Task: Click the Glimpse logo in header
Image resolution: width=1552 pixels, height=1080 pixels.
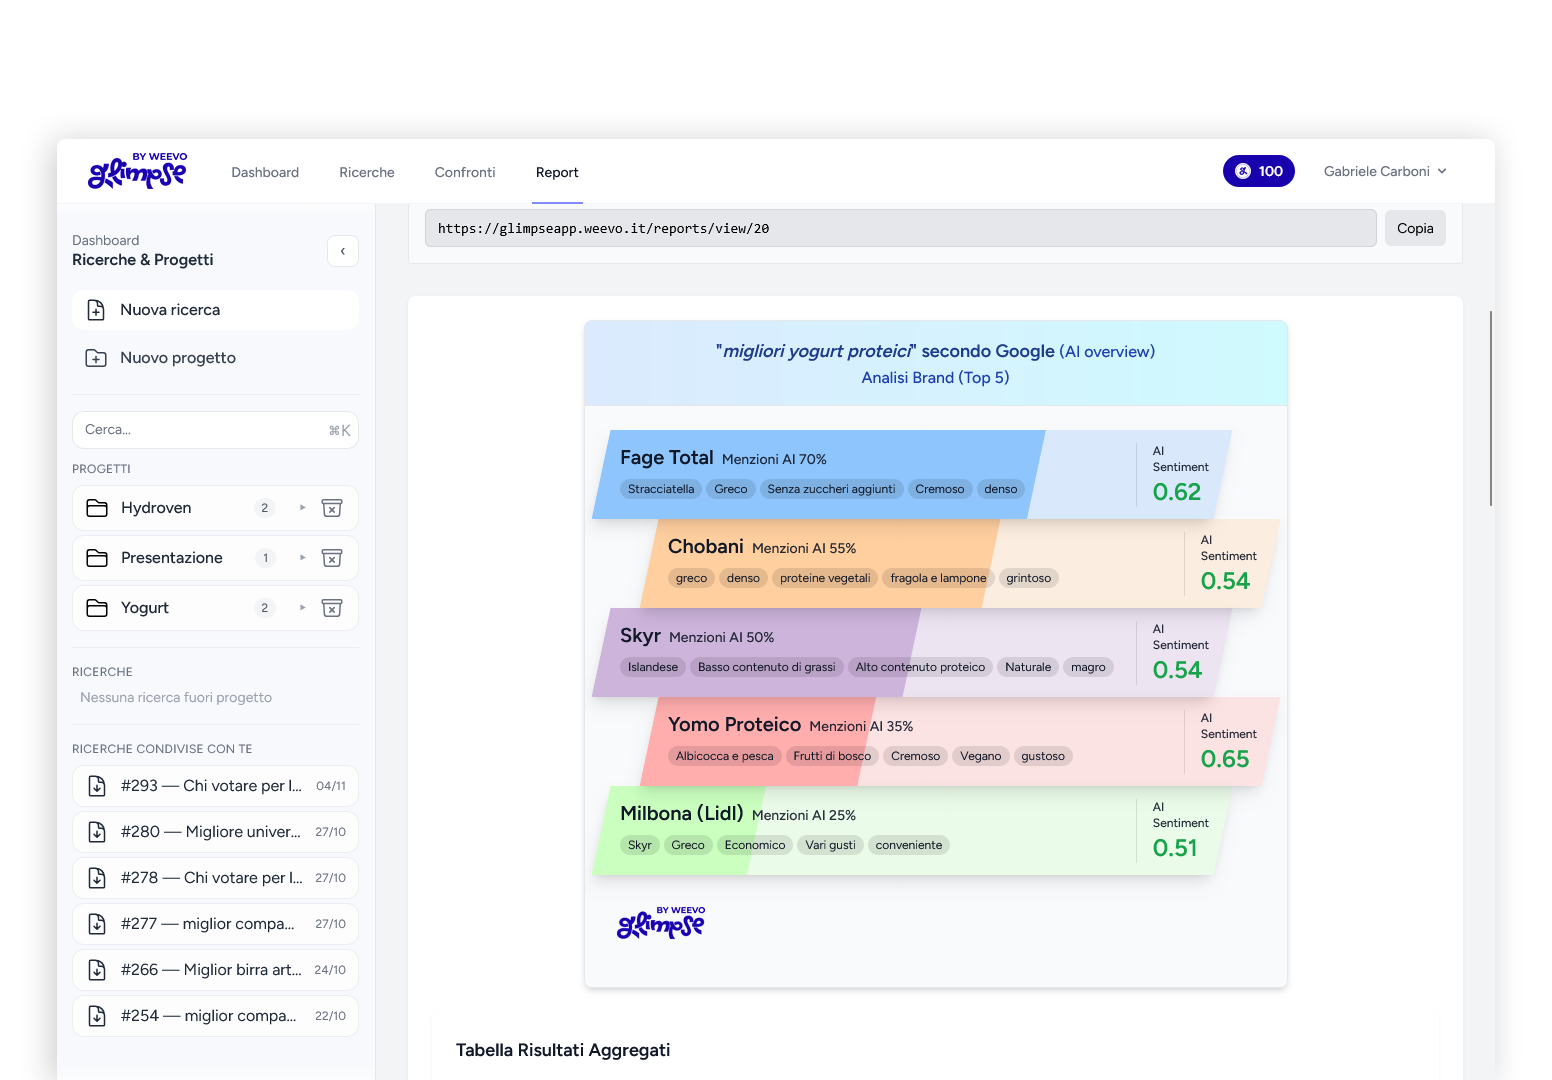Action: click(138, 171)
